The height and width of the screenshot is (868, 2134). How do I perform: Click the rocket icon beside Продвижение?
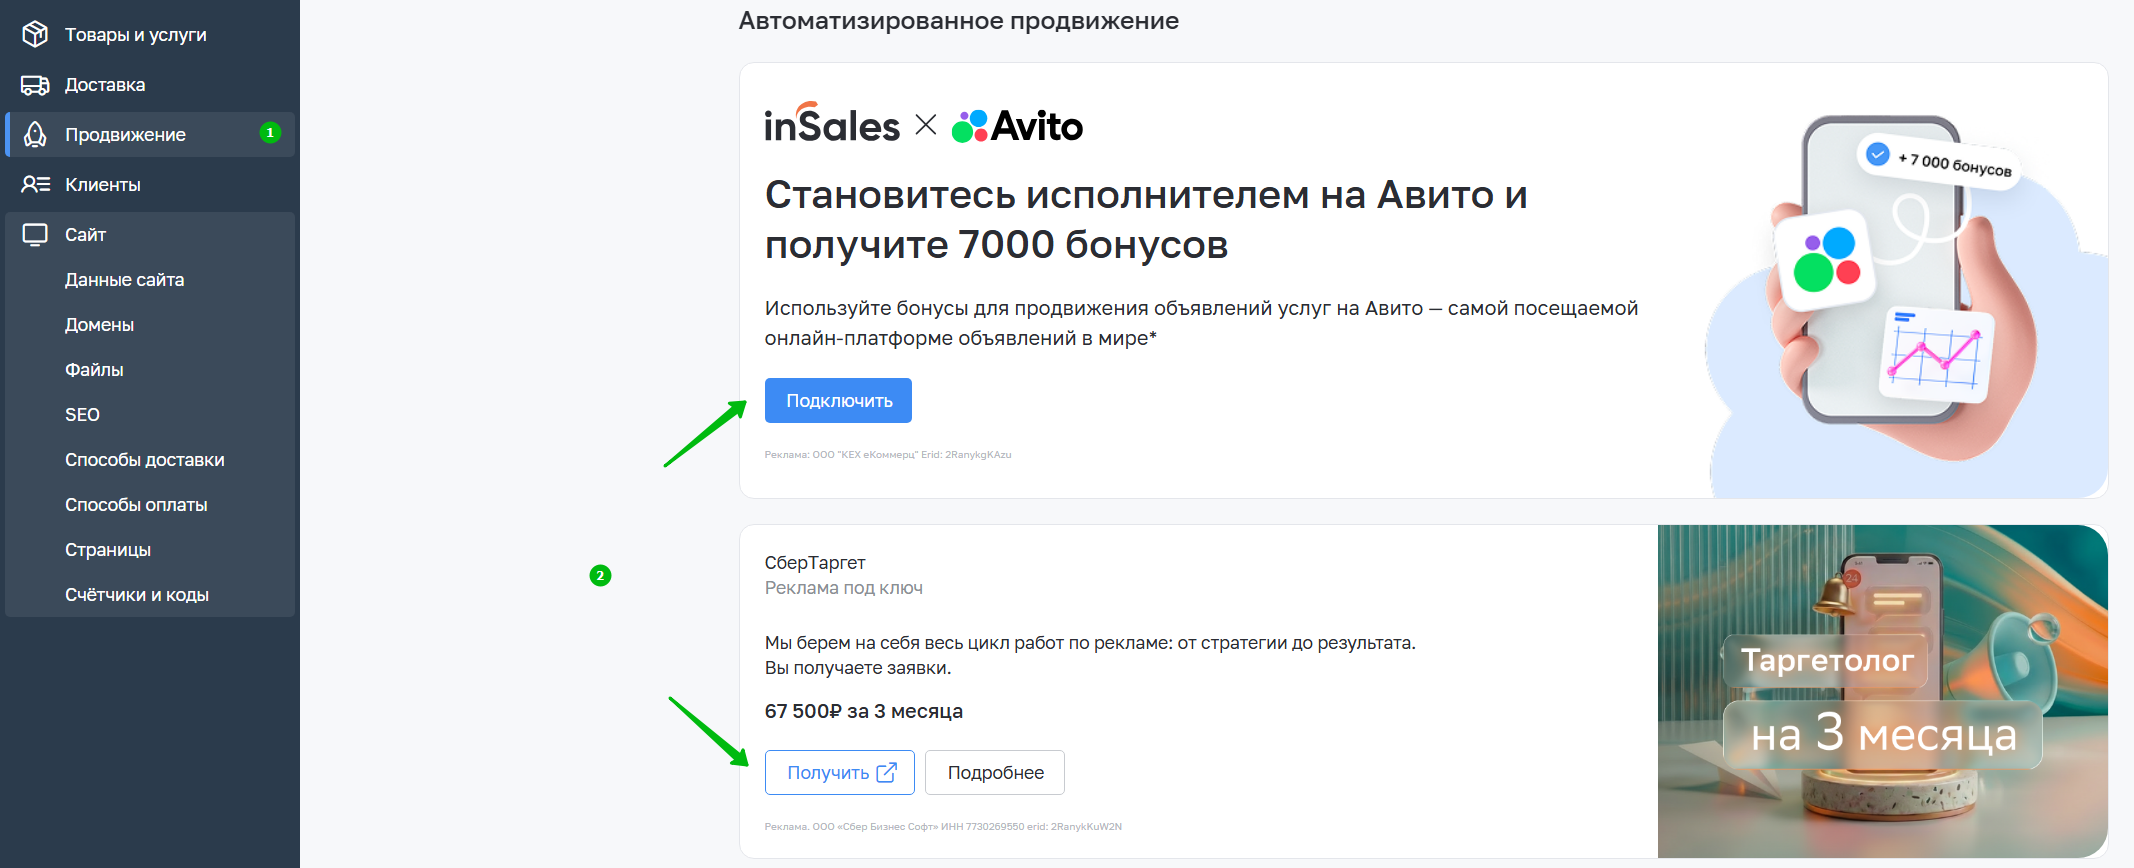coord(35,134)
